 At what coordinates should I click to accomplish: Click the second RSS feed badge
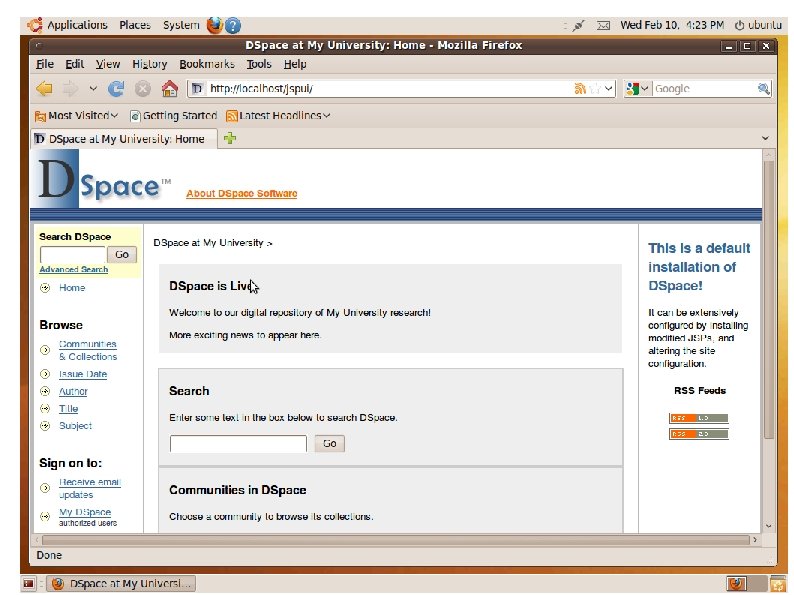coord(698,434)
